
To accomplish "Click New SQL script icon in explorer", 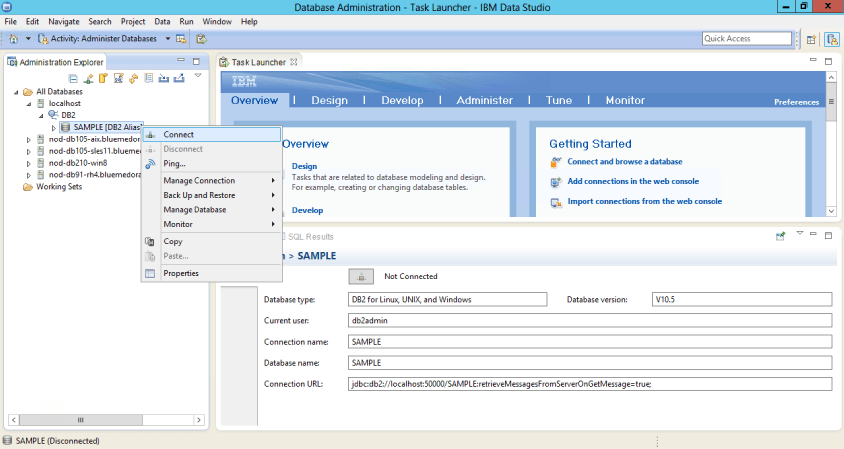I will [118, 79].
